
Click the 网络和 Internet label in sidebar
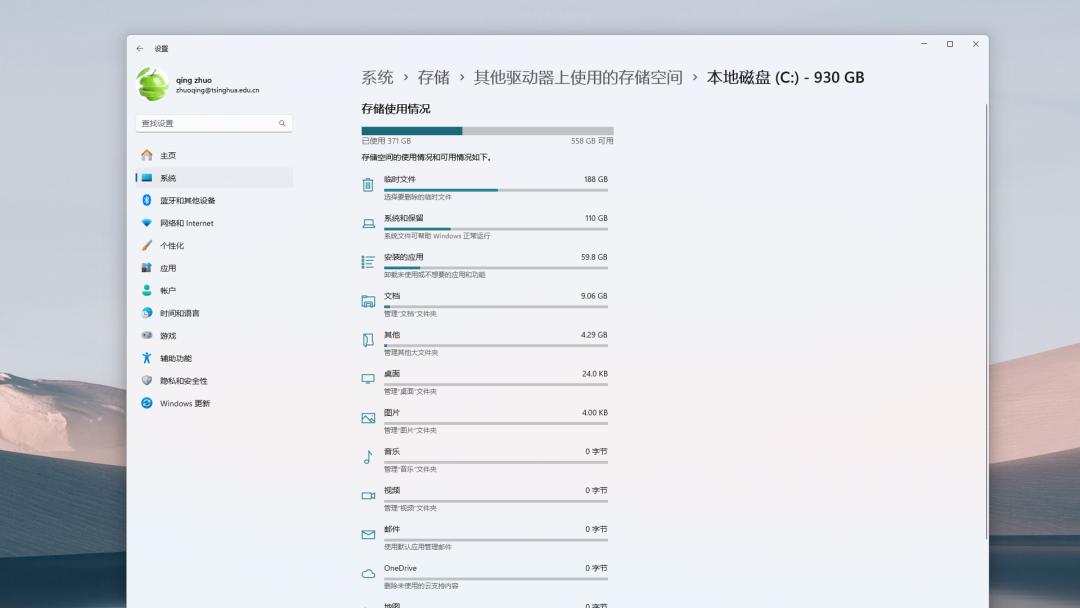click(x=187, y=223)
